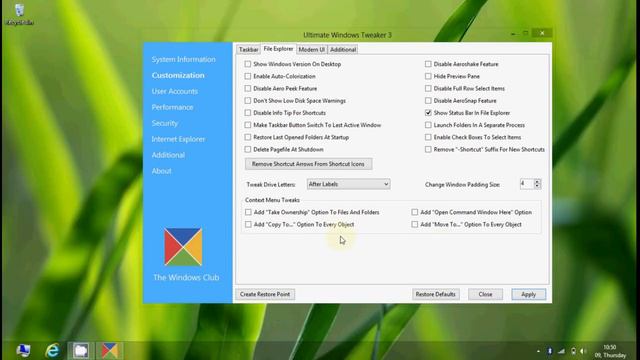Go to User Accounts section
The width and height of the screenshot is (640, 360).
pyautogui.click(x=175, y=91)
